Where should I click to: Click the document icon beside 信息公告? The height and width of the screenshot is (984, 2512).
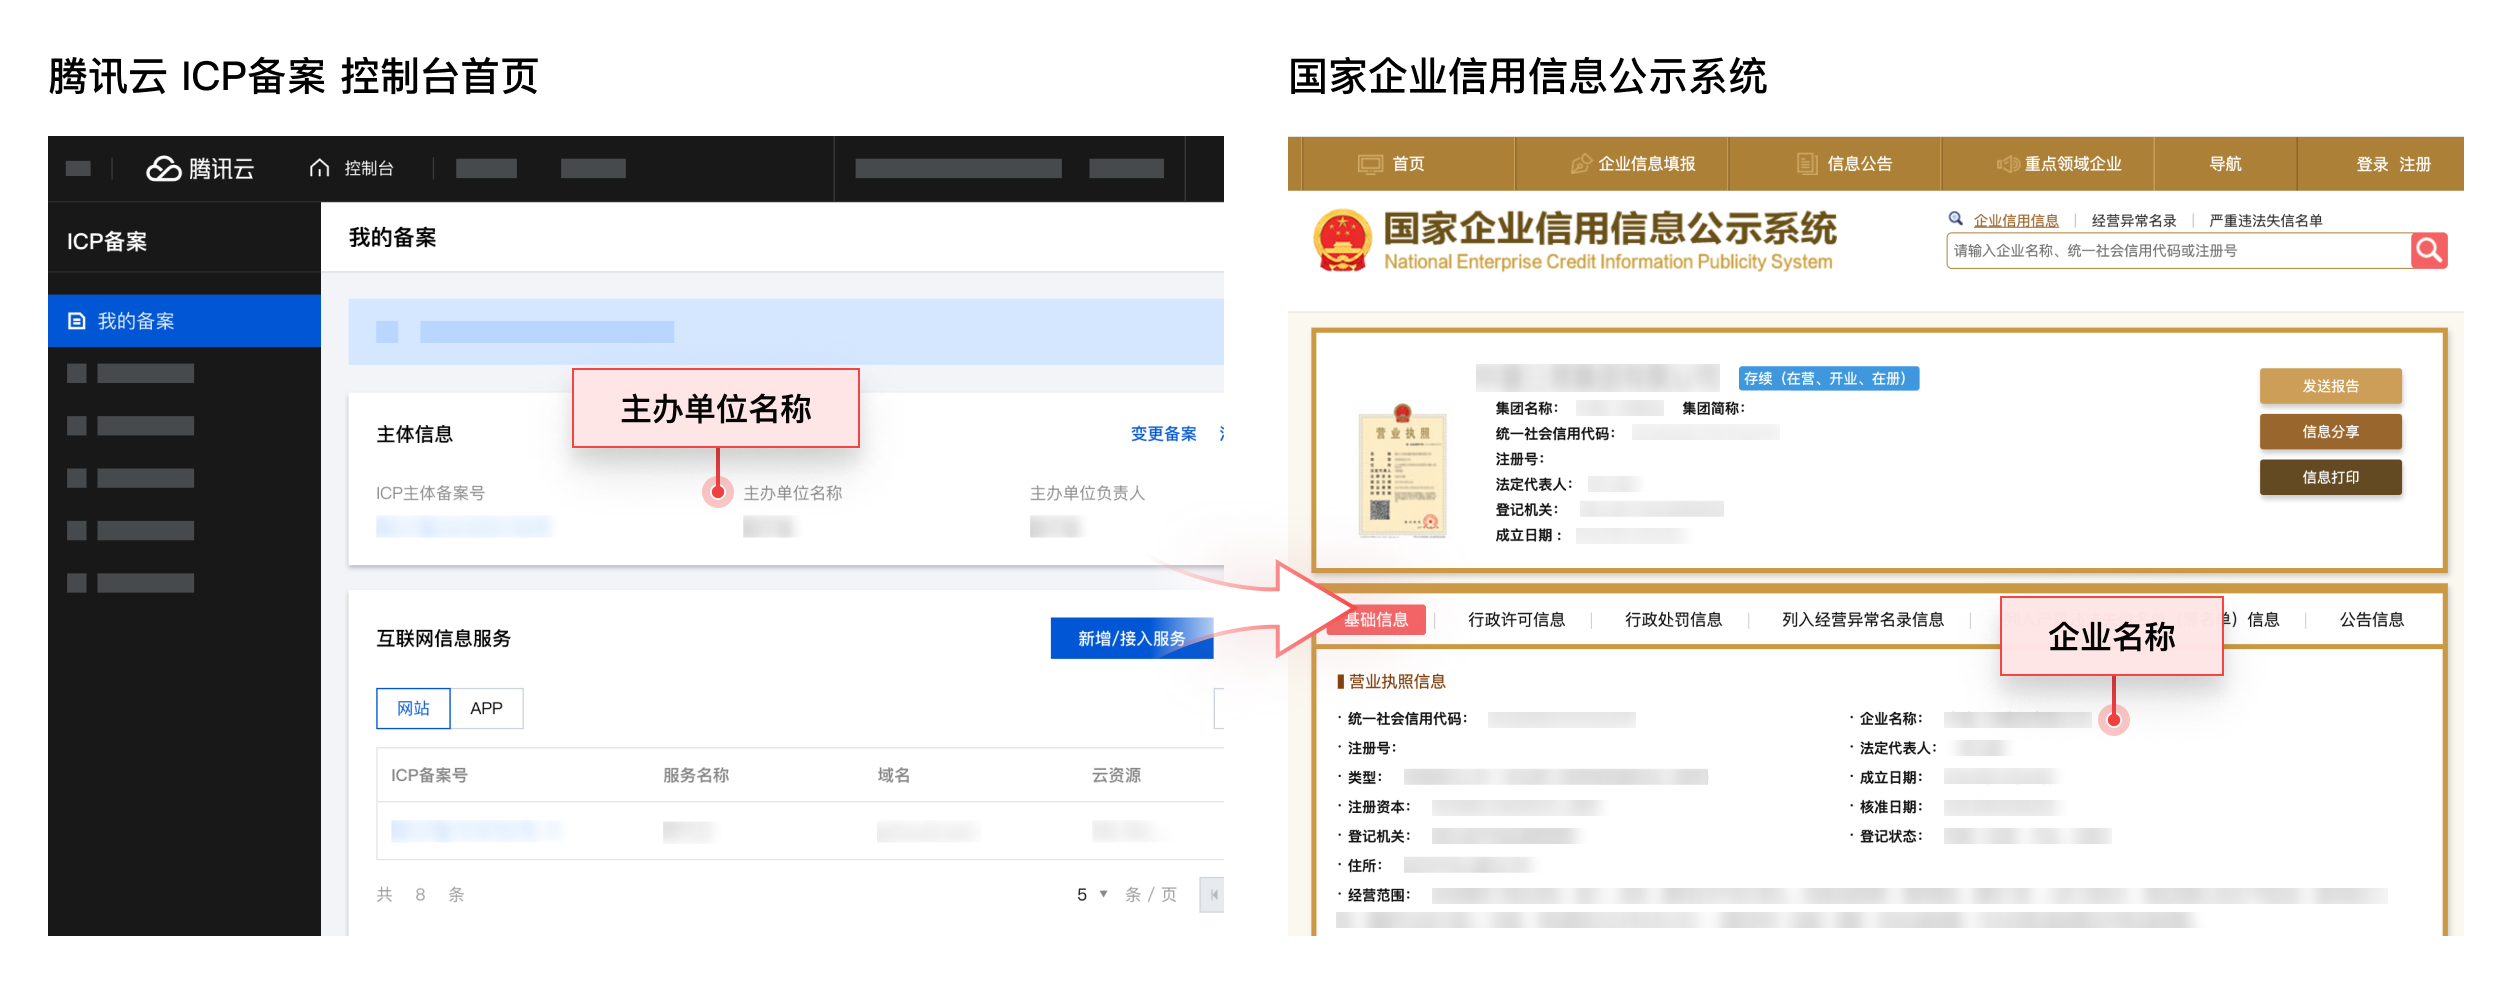point(1807,164)
